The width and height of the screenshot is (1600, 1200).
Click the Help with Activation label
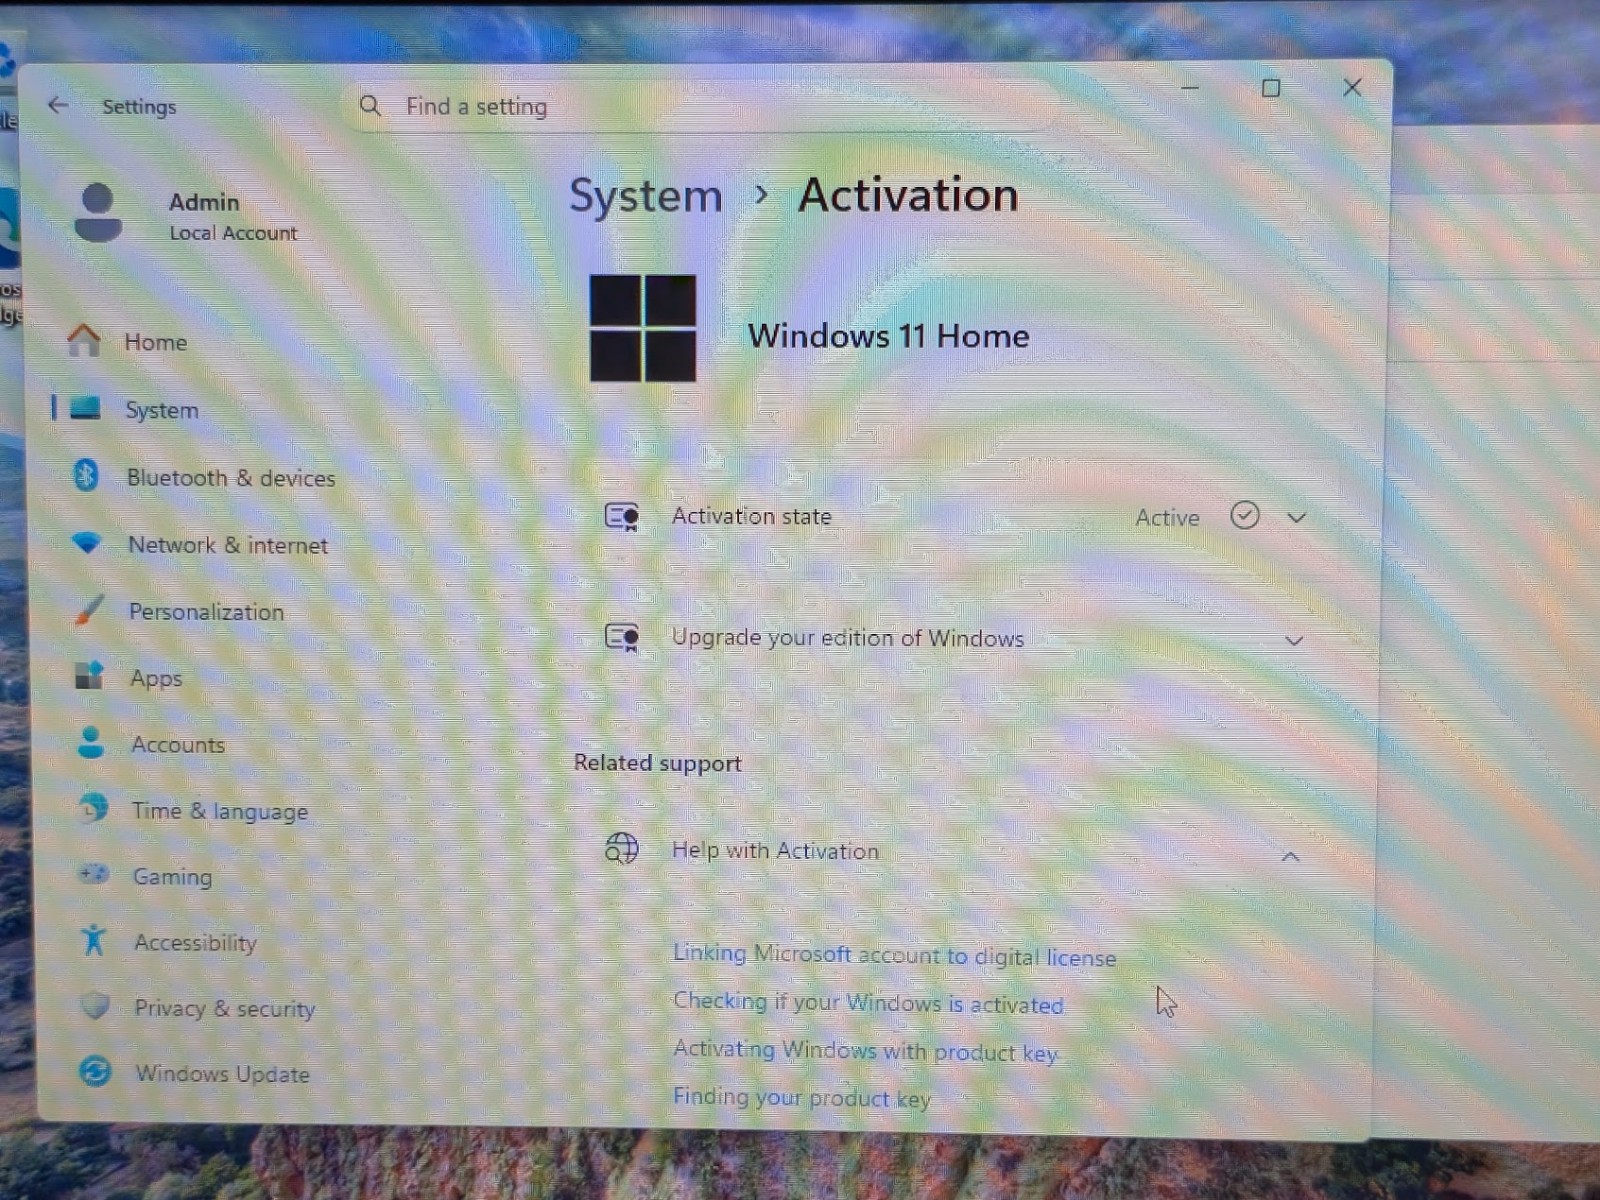pos(775,851)
